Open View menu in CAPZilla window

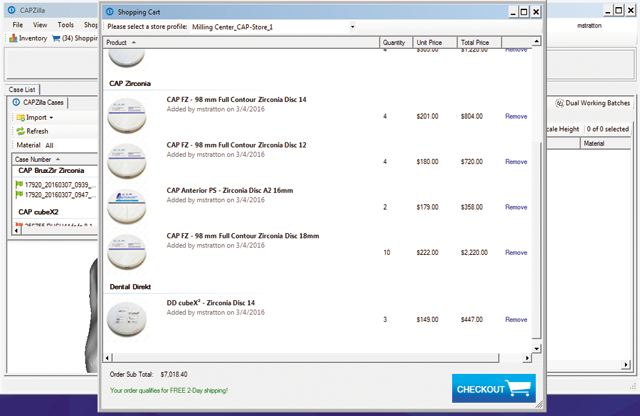tap(40, 25)
